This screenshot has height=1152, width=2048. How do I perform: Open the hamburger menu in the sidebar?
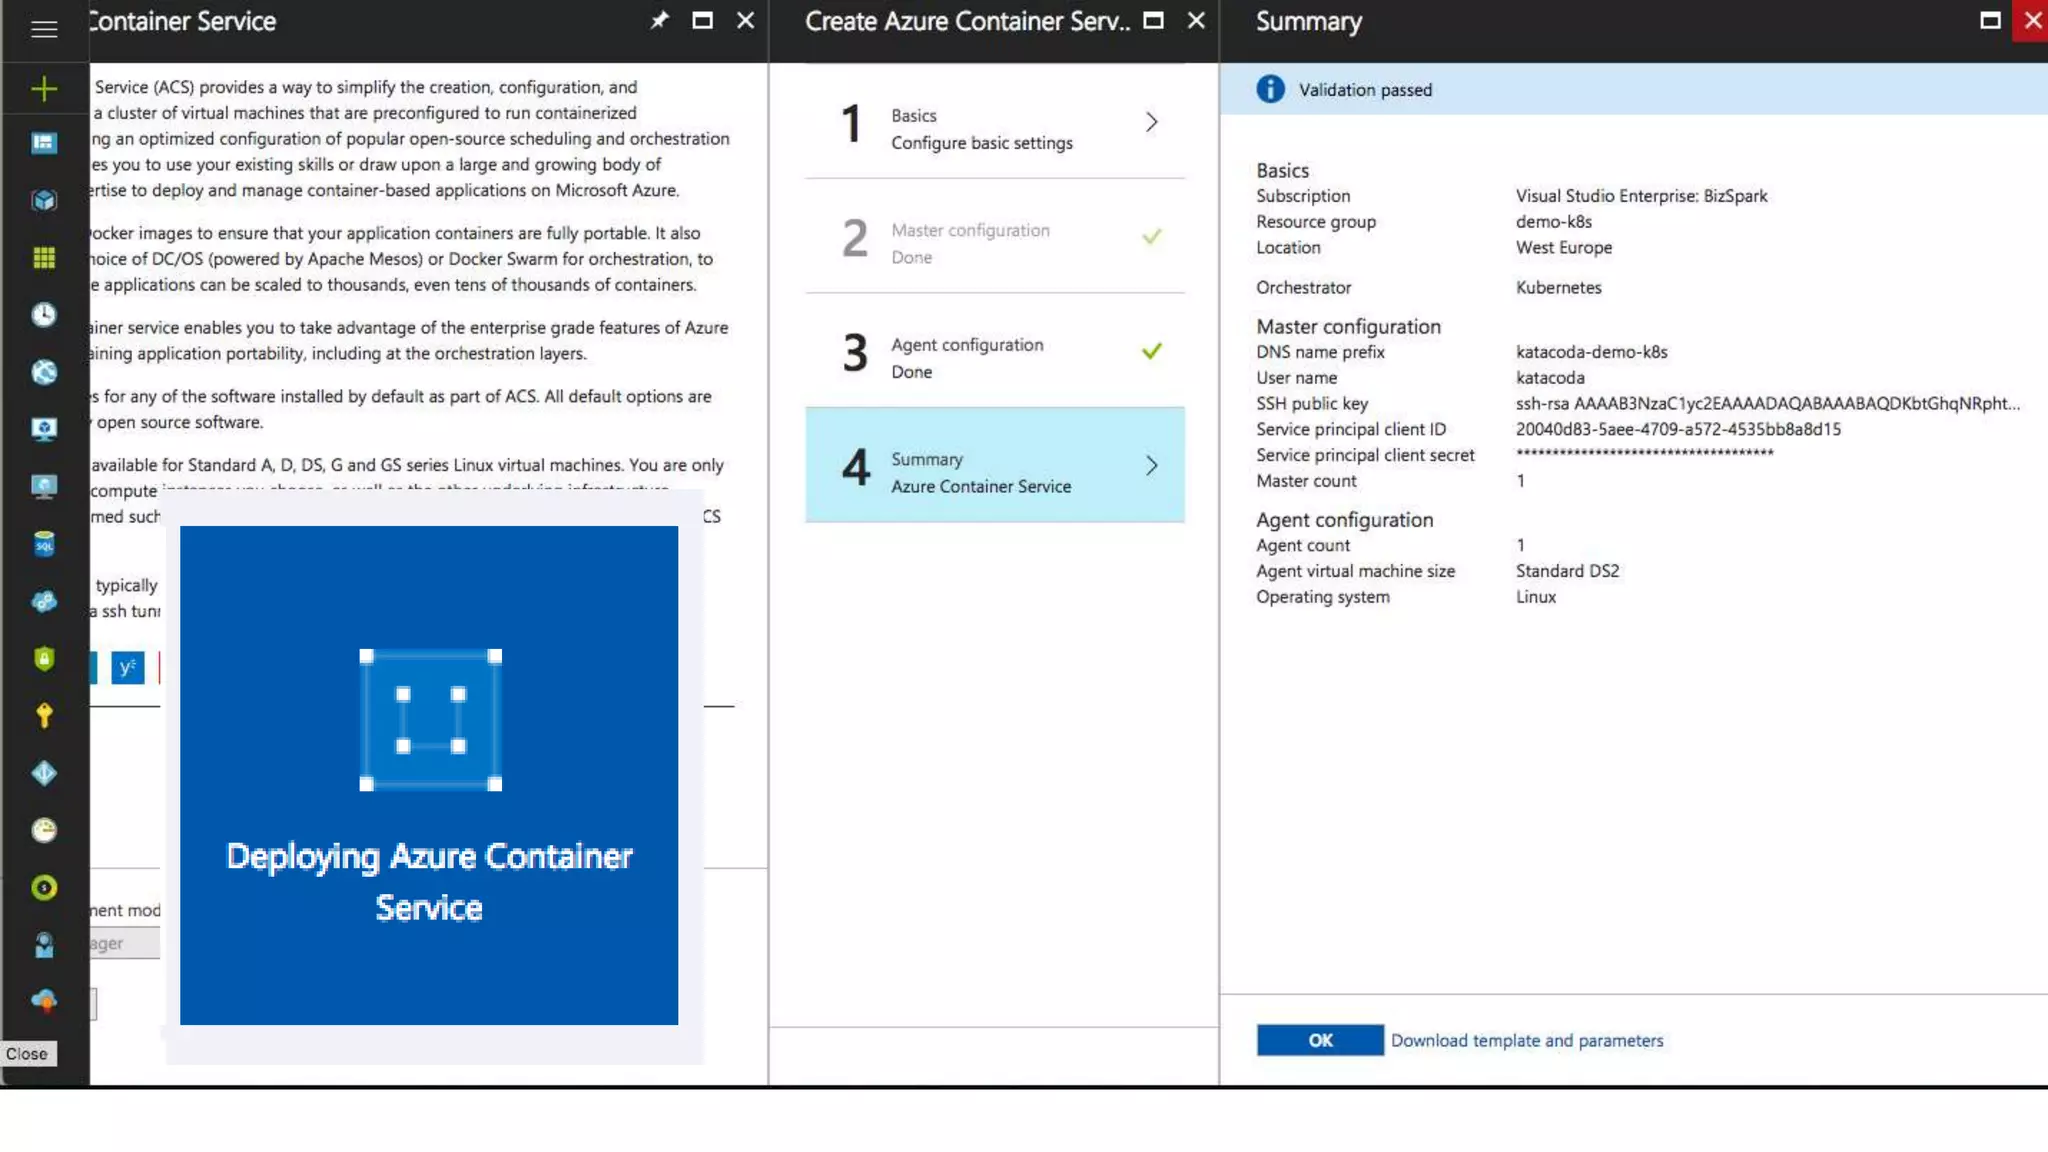44,29
